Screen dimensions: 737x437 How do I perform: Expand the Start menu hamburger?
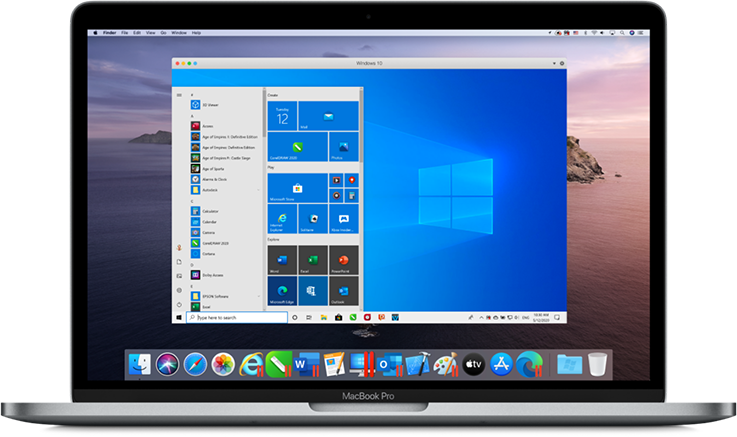pos(179,95)
